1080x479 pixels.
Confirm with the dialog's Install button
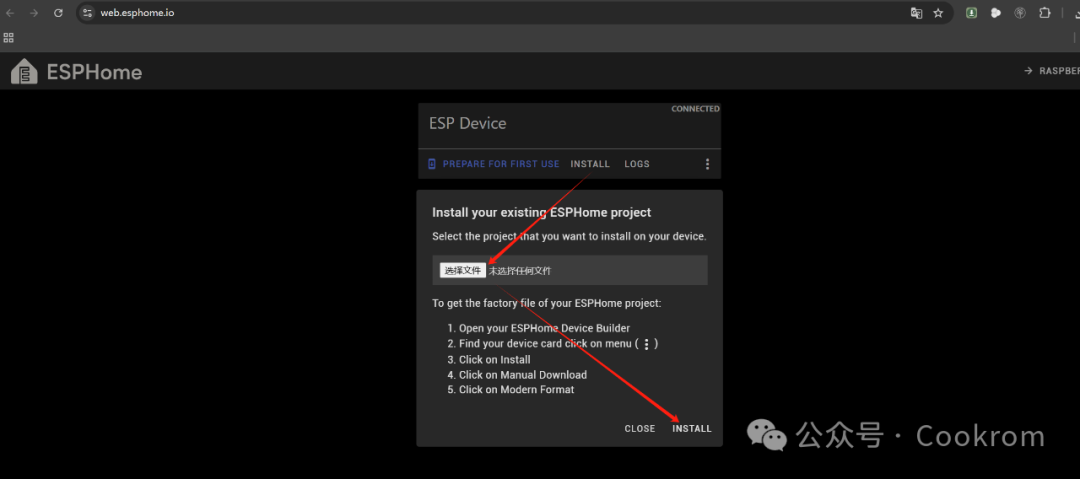pos(692,429)
